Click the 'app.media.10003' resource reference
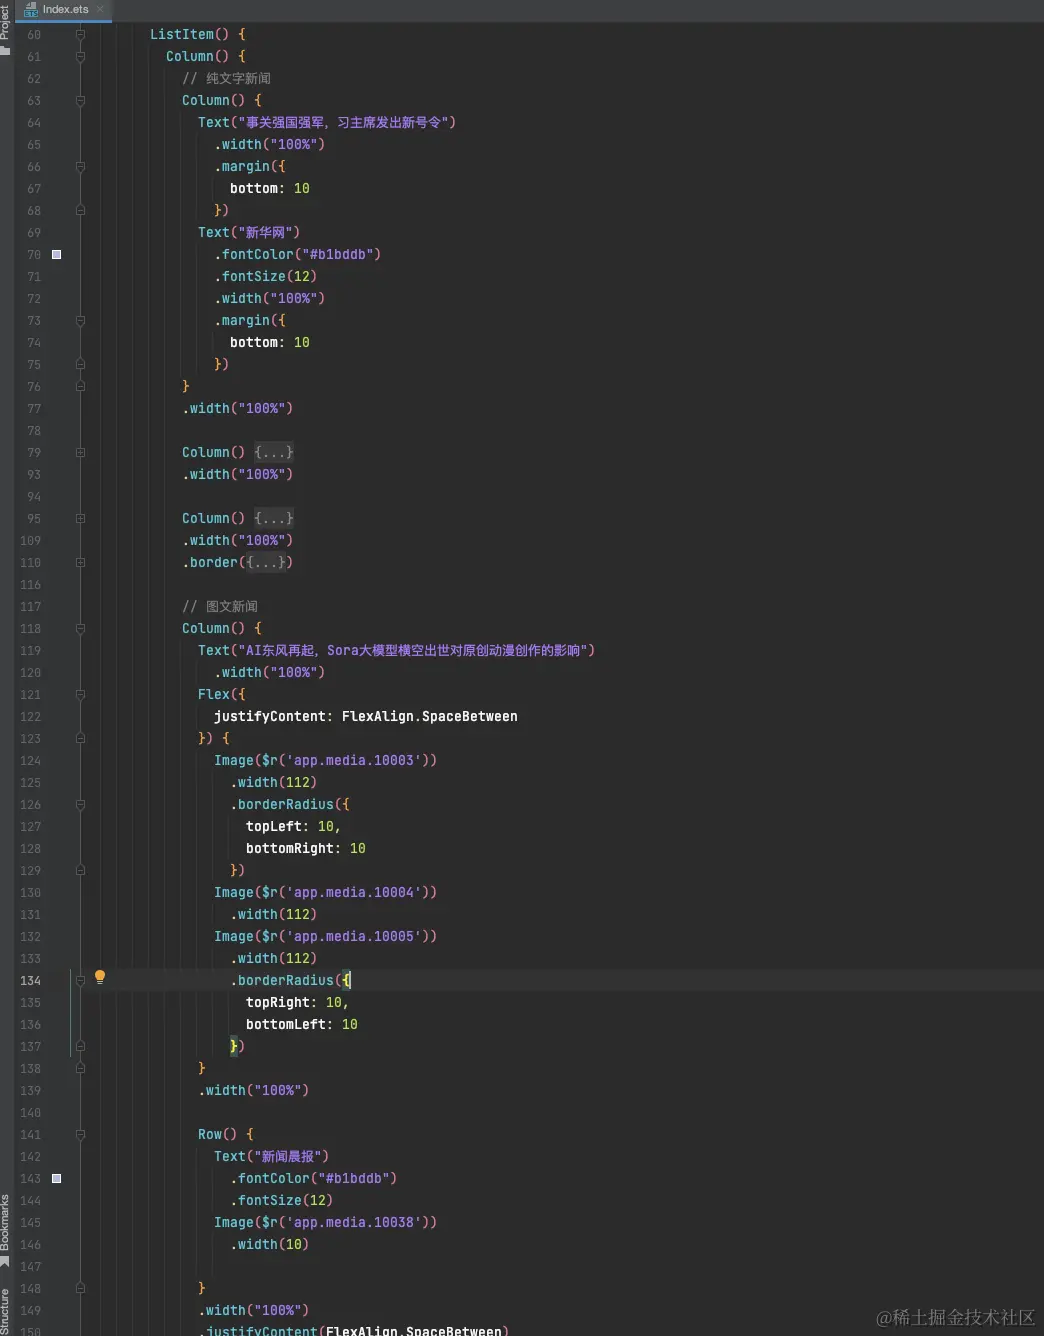Image resolution: width=1044 pixels, height=1336 pixels. [353, 760]
